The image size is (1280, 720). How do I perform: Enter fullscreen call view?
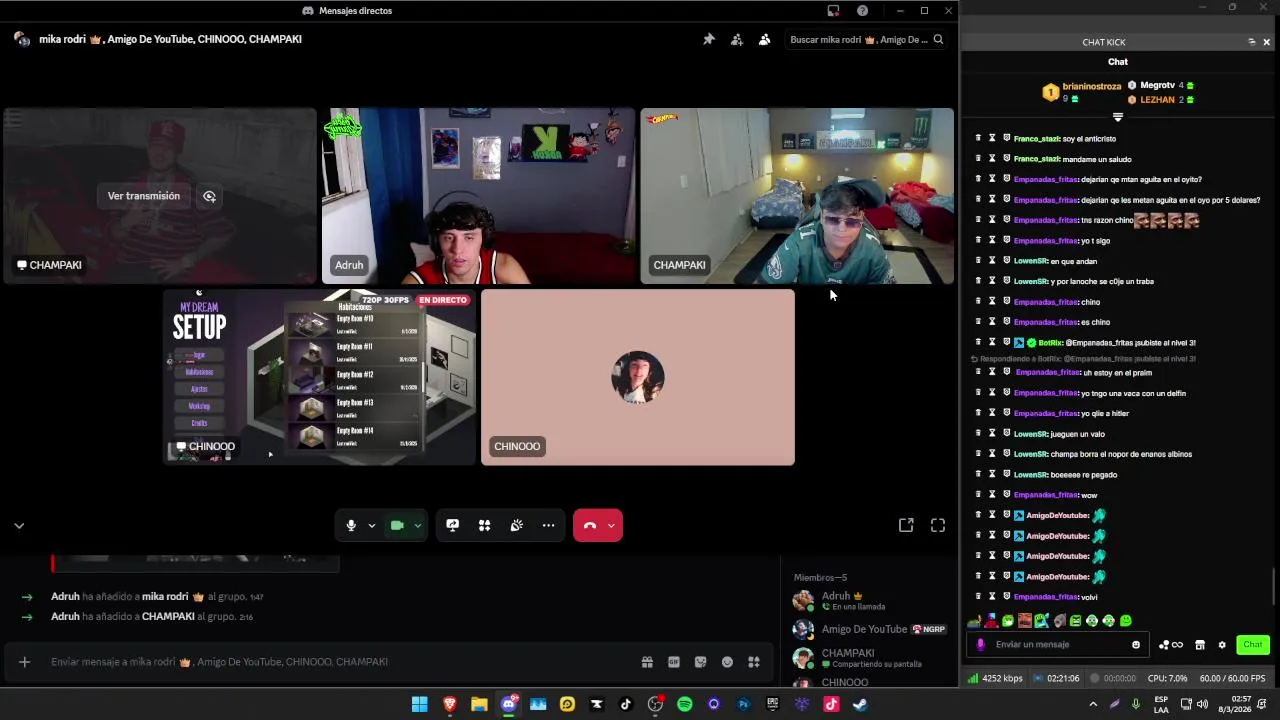938,525
